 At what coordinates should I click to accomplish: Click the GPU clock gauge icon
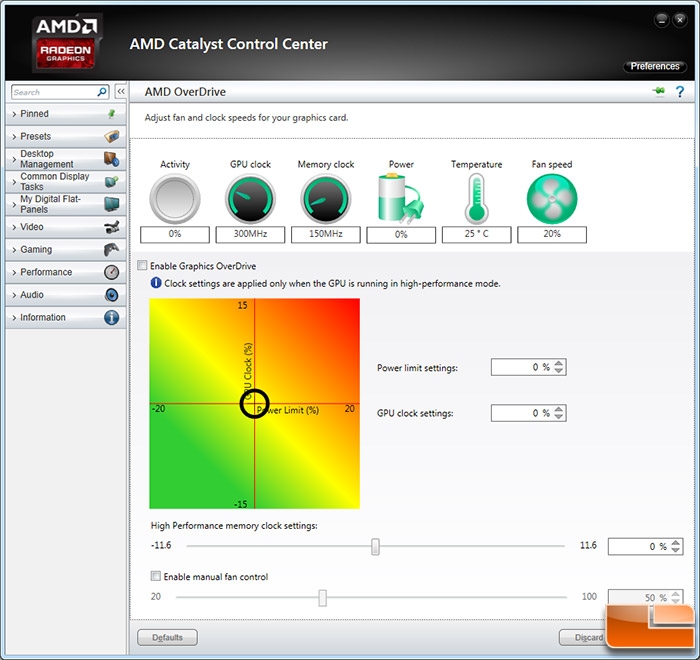(250, 198)
